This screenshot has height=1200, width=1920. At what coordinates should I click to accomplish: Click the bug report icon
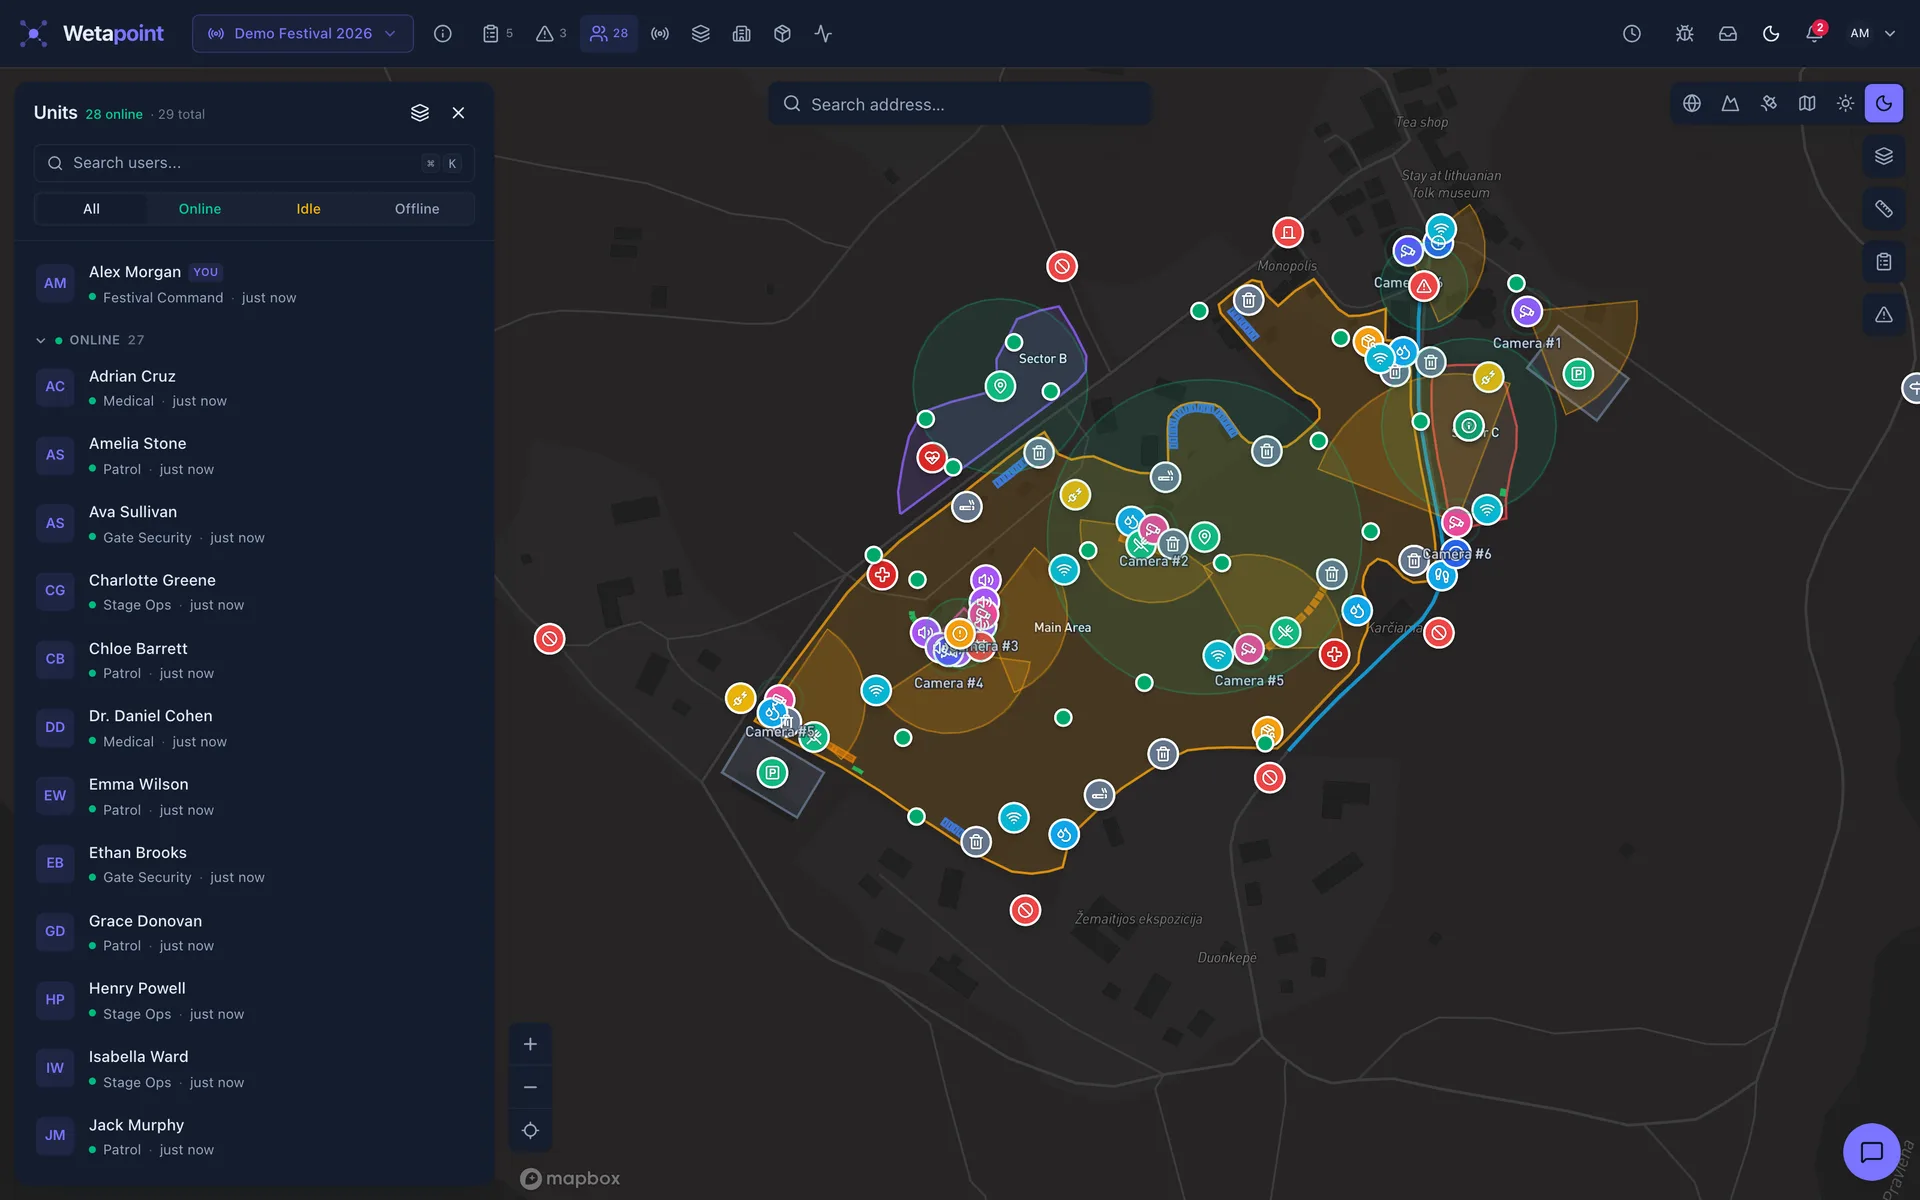[1684, 34]
